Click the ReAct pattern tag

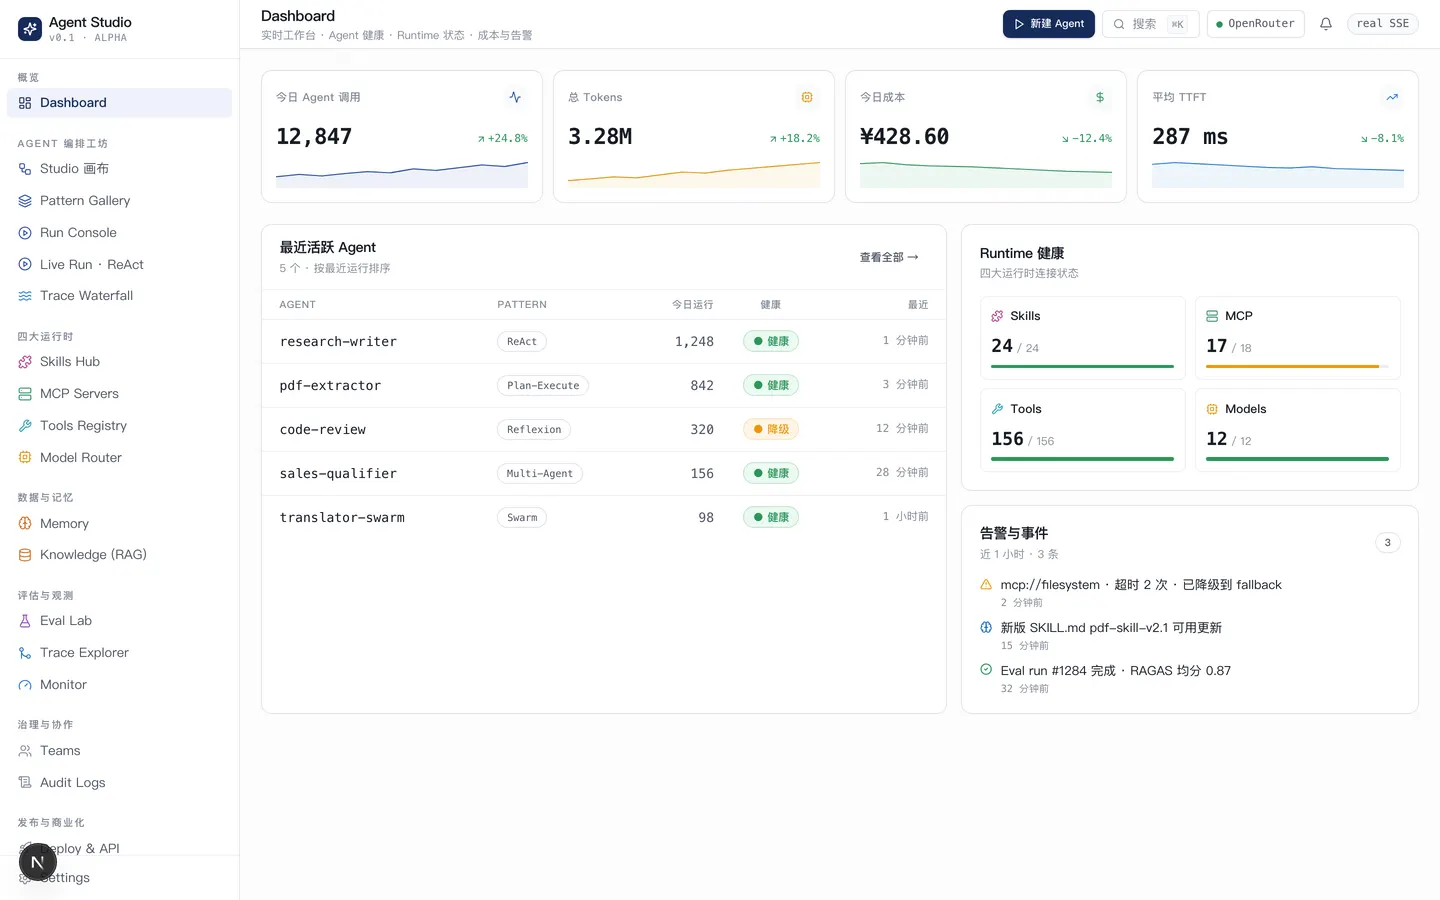tap(522, 342)
